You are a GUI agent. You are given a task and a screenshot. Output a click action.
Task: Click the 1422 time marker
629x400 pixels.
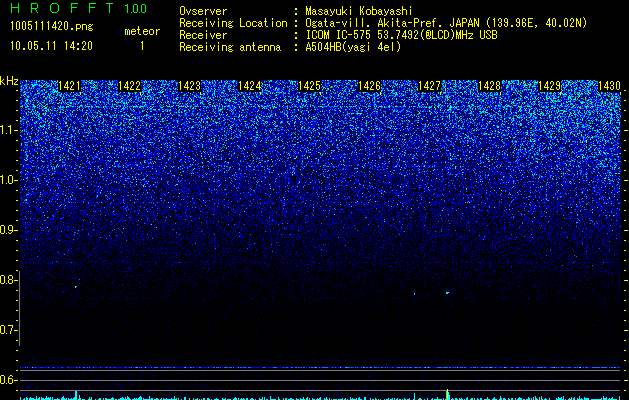click(130, 86)
